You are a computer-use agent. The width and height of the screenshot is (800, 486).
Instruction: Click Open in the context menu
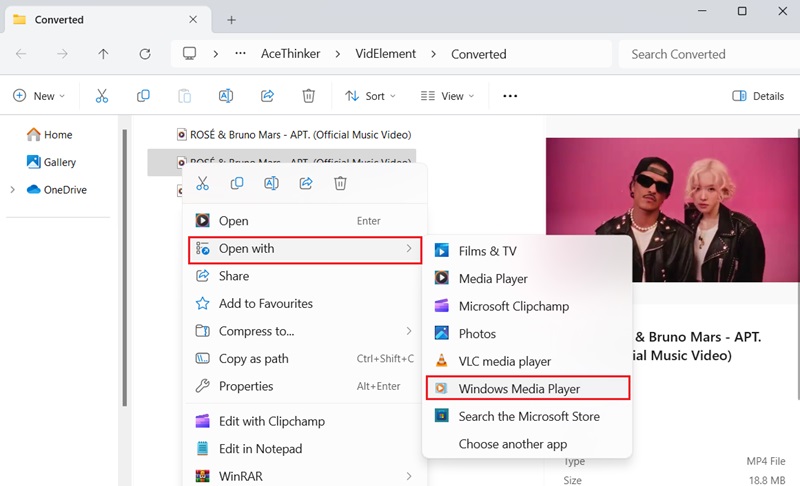tap(305, 221)
